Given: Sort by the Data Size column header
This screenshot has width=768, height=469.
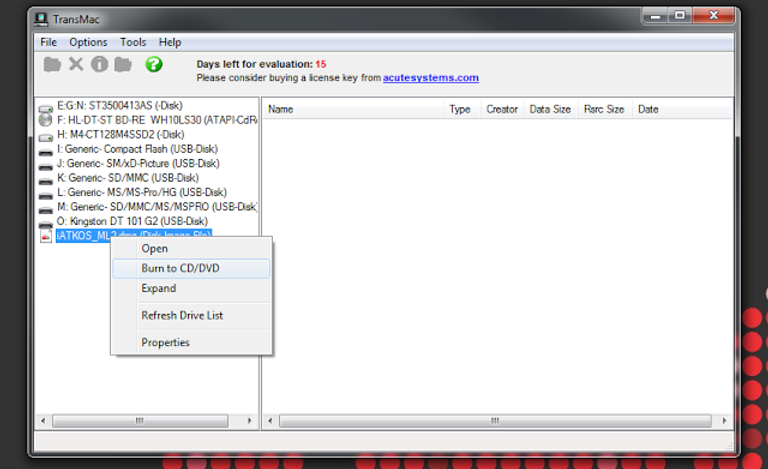Looking at the screenshot, I should coord(550,109).
